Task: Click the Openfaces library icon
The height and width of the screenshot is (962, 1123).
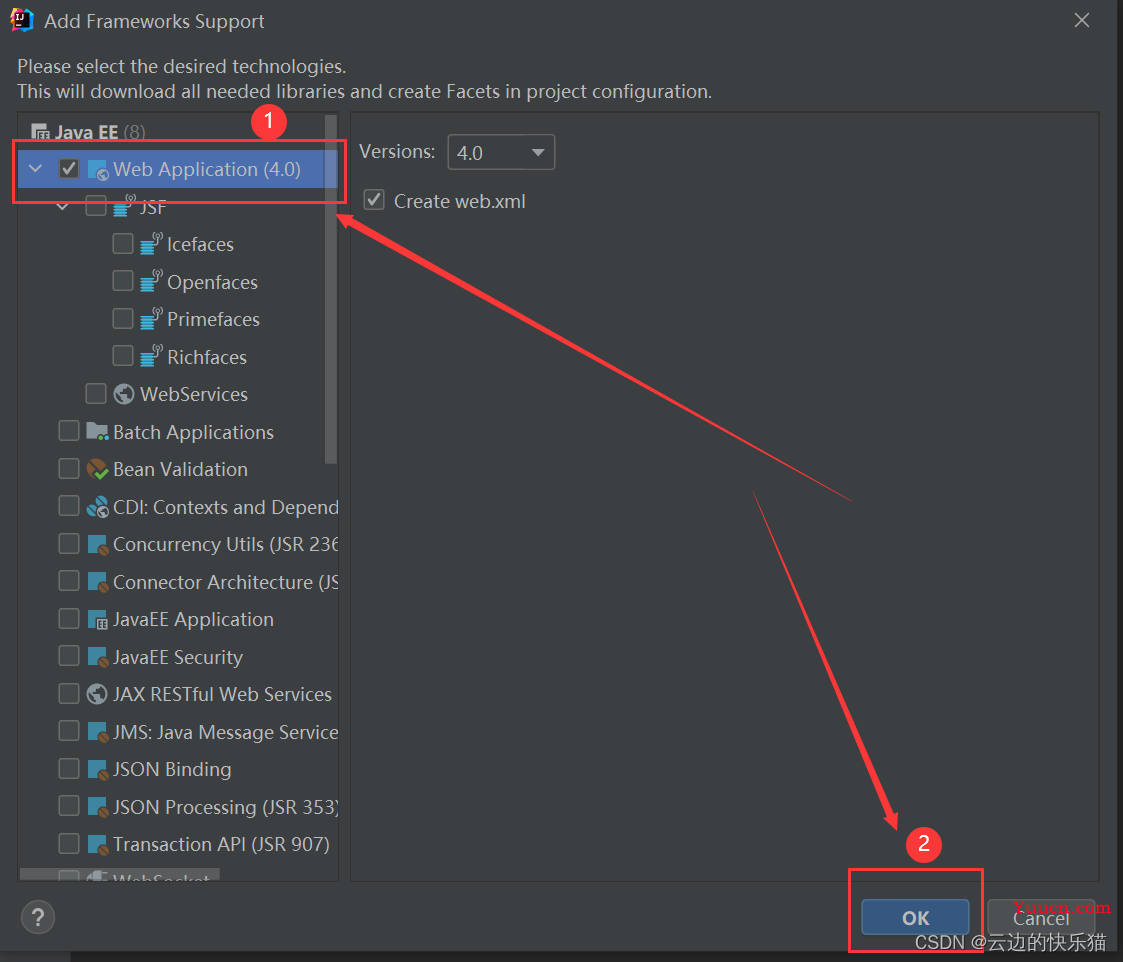Action: [x=151, y=281]
